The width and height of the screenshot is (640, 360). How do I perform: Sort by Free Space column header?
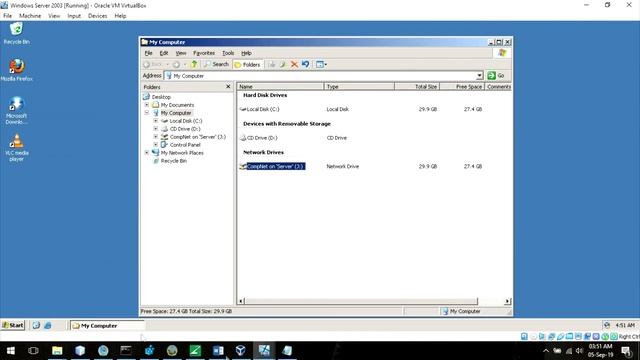click(462, 87)
